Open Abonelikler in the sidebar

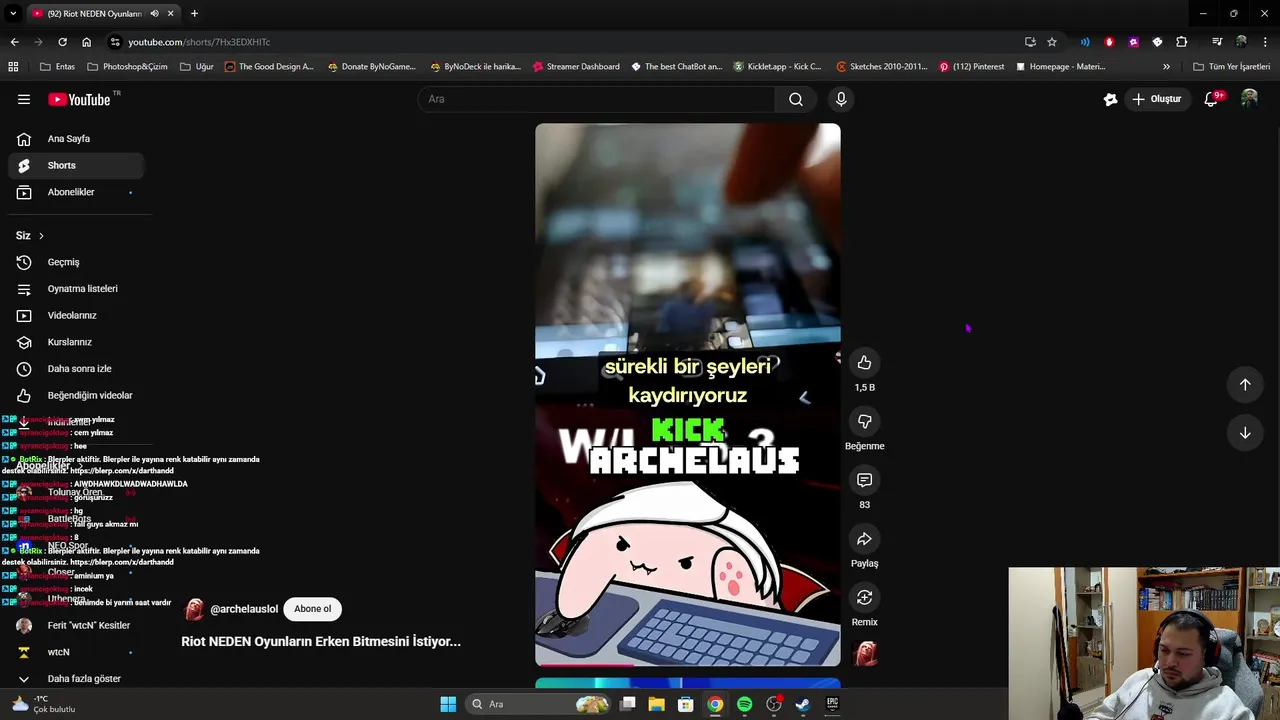pyautogui.click(x=76, y=192)
